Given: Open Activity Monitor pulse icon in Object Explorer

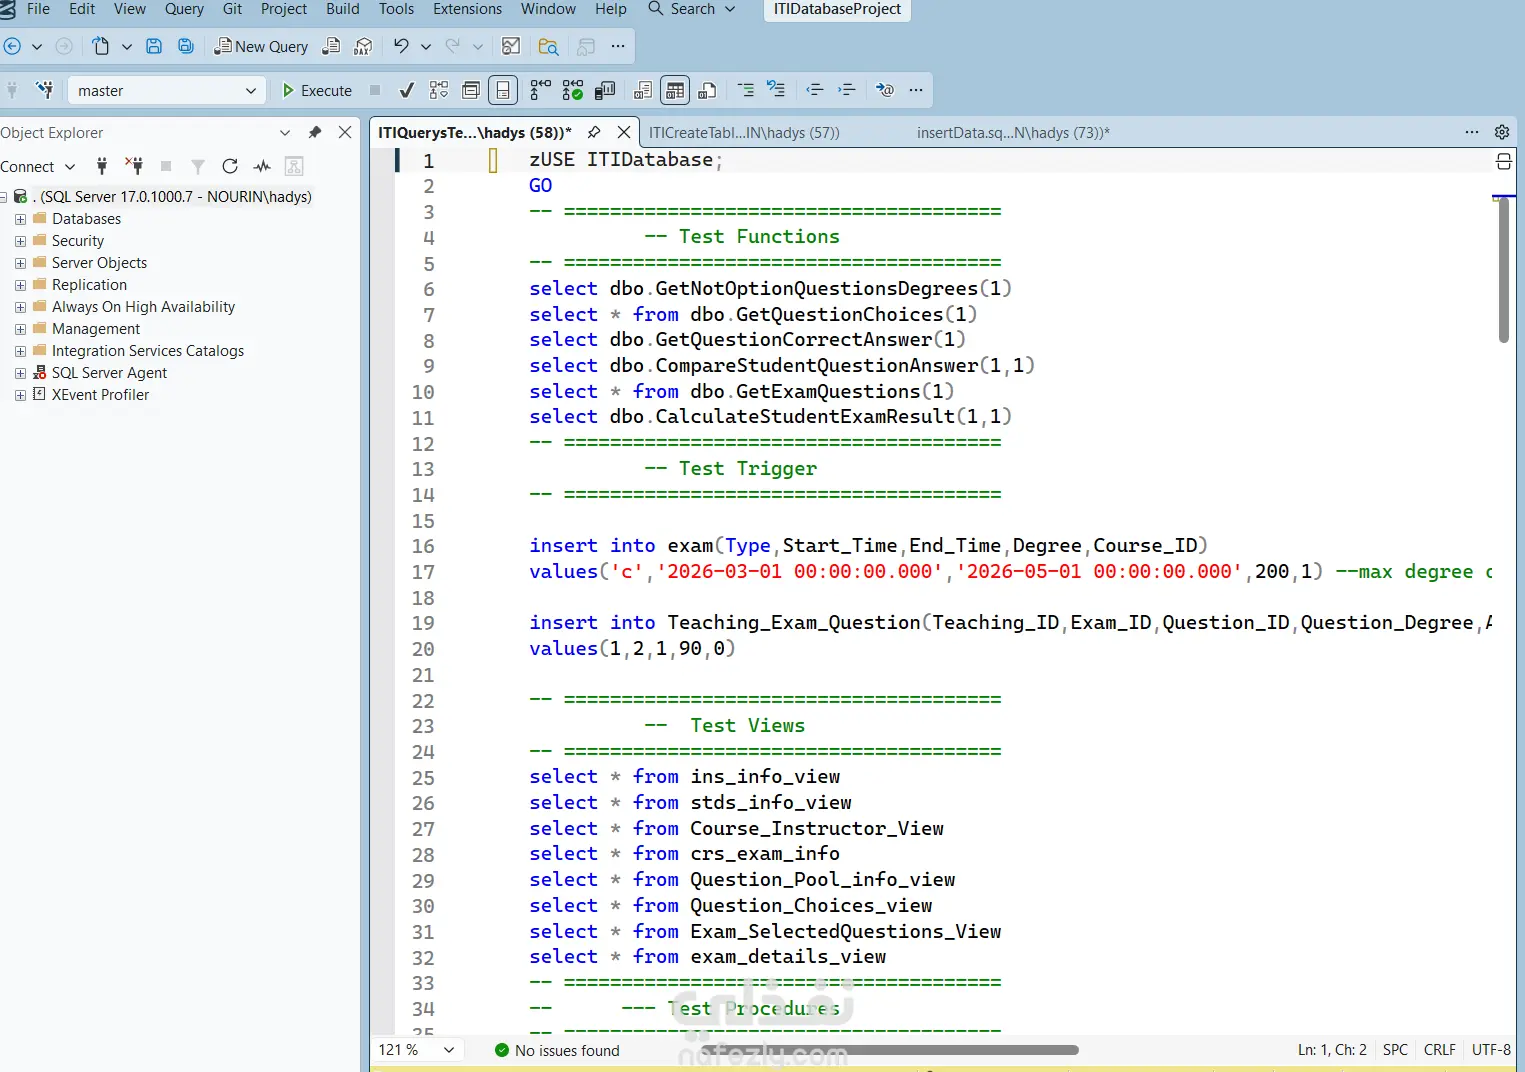Looking at the screenshot, I should click(x=262, y=166).
